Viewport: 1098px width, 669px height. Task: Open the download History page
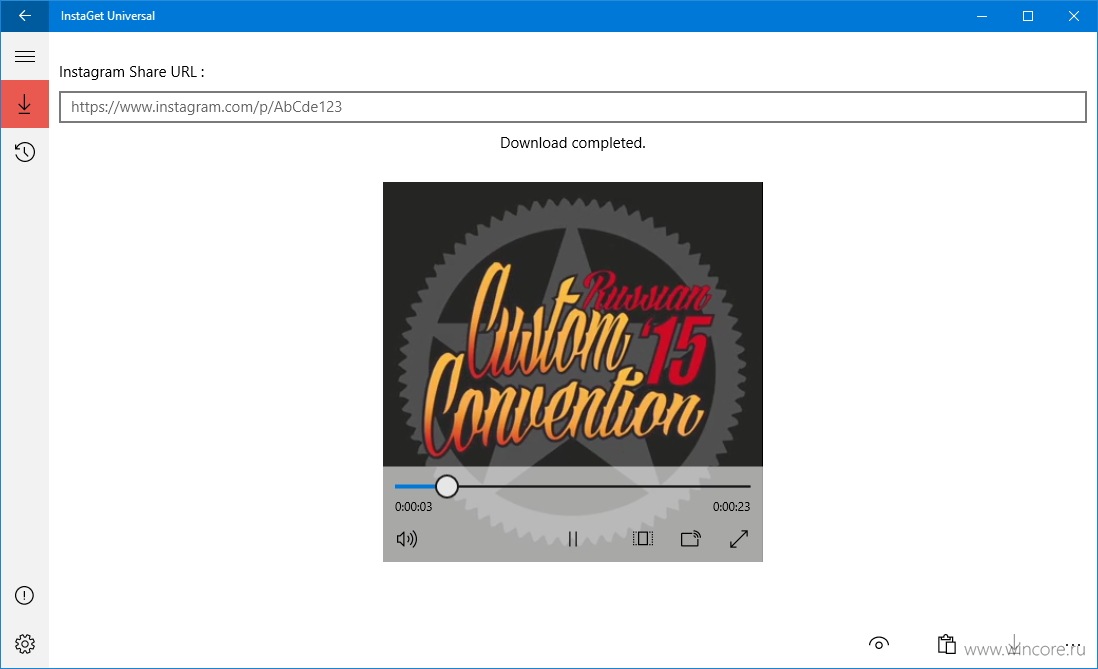(x=25, y=152)
